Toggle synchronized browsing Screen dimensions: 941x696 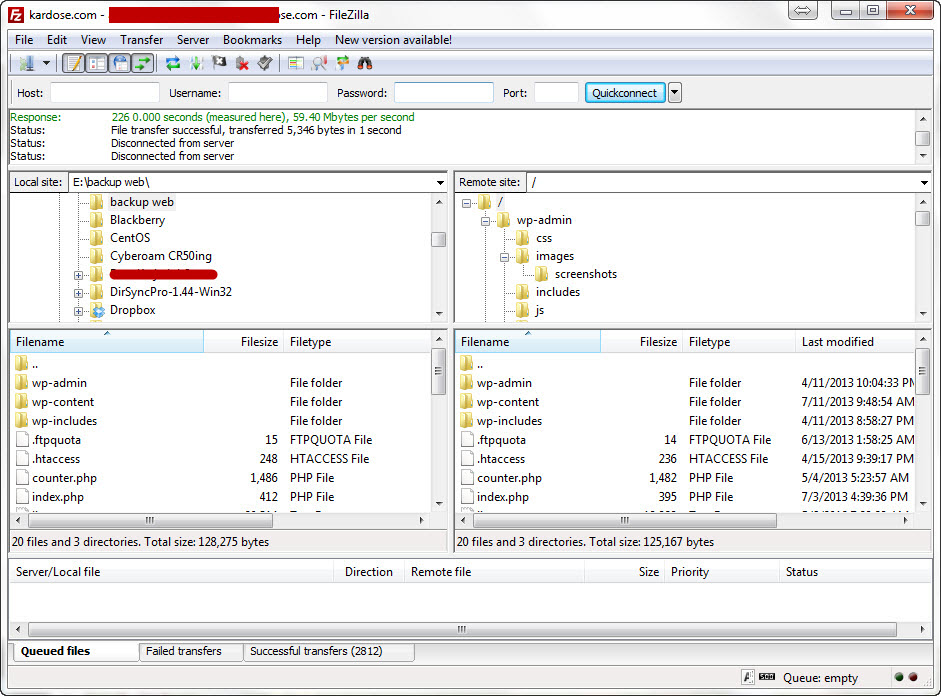coord(342,63)
